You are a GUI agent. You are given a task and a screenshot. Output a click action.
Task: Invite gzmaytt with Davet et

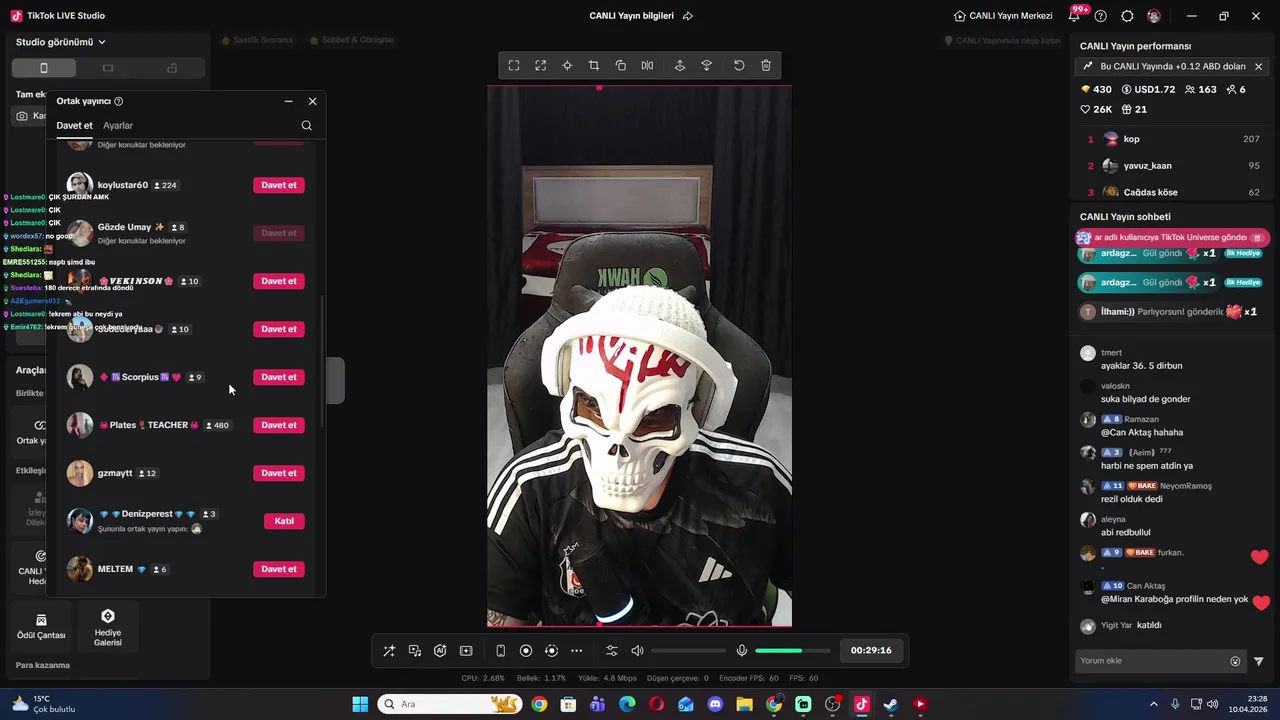[x=279, y=473]
